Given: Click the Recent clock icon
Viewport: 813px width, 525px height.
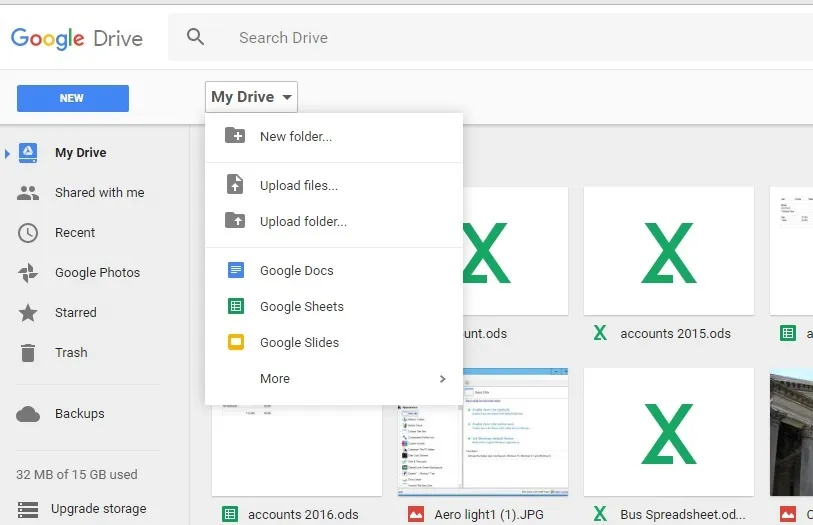Looking at the screenshot, I should click(28, 233).
